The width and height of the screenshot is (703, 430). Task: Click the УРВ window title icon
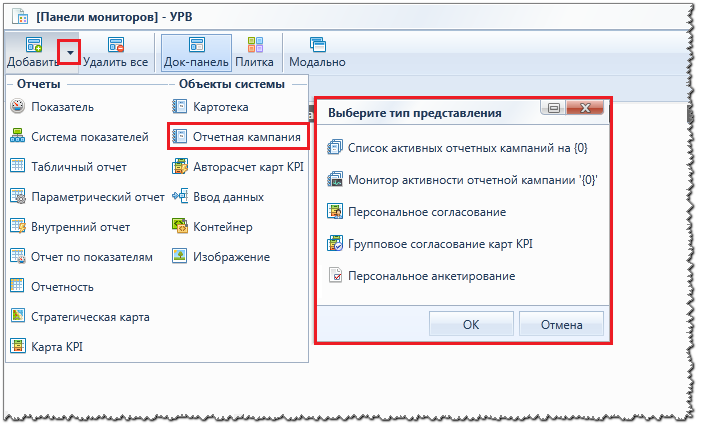21,16
